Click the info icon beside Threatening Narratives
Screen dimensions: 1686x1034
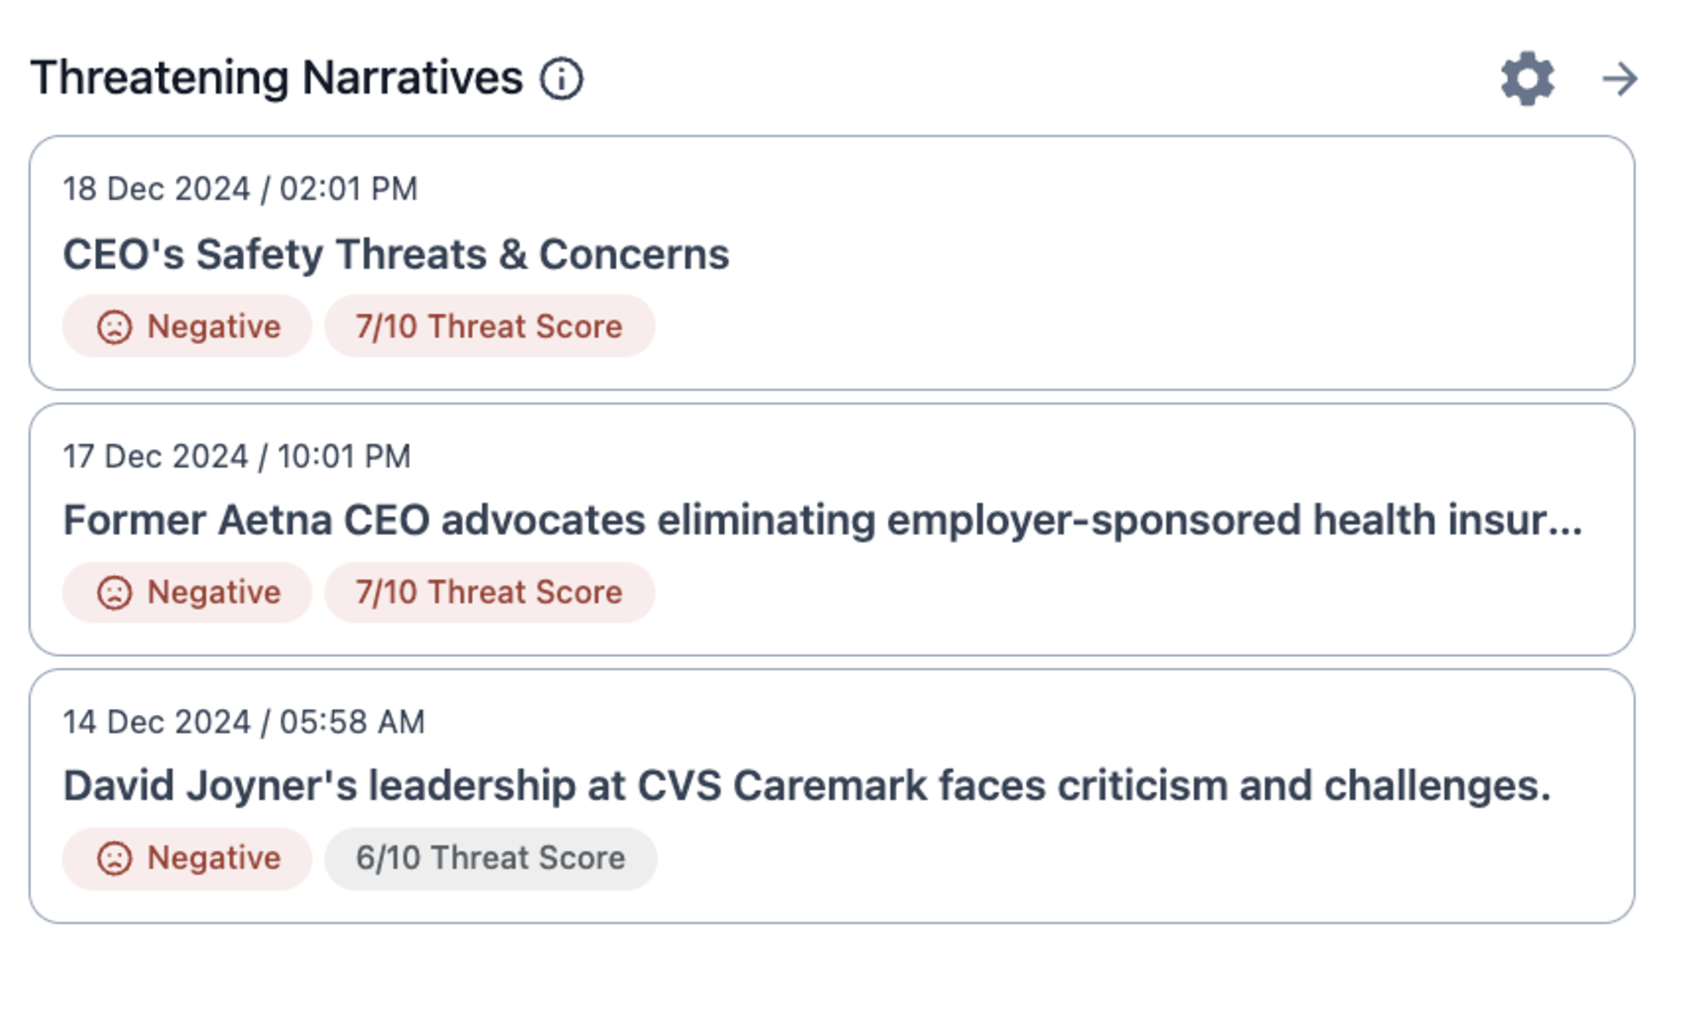point(561,79)
